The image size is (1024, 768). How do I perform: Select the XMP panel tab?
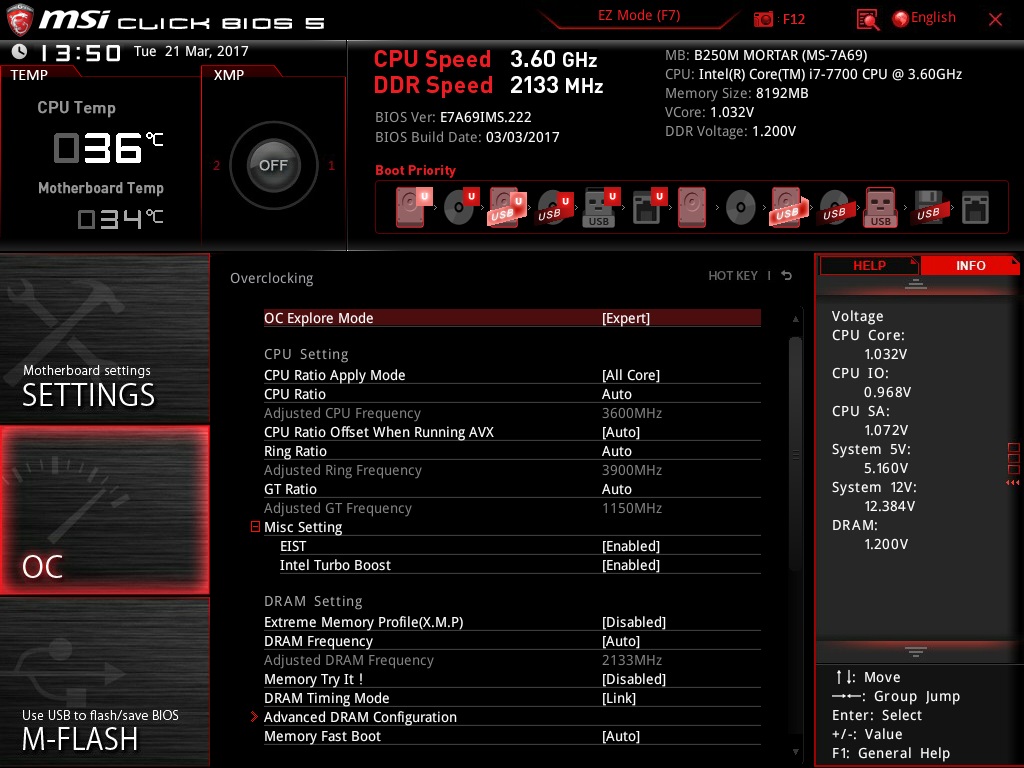click(x=229, y=74)
